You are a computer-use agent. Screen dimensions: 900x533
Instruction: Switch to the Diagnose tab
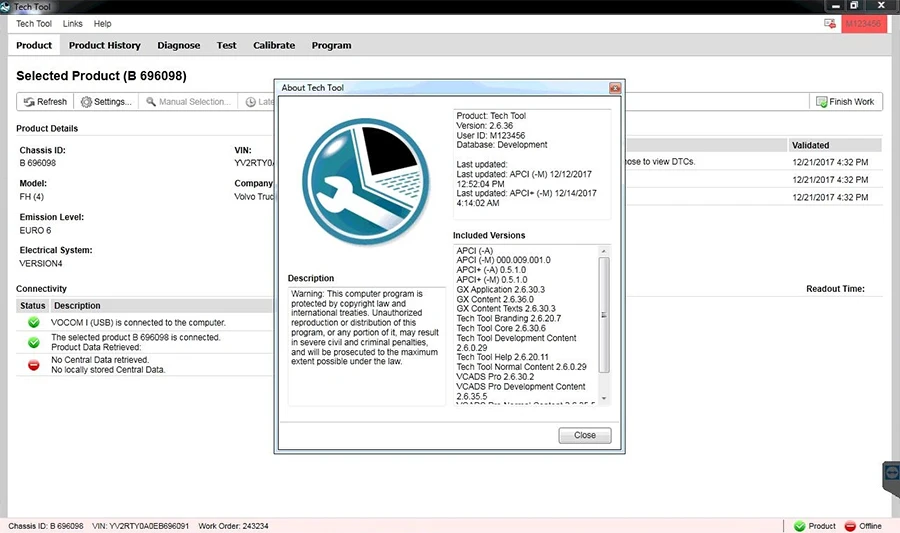179,45
